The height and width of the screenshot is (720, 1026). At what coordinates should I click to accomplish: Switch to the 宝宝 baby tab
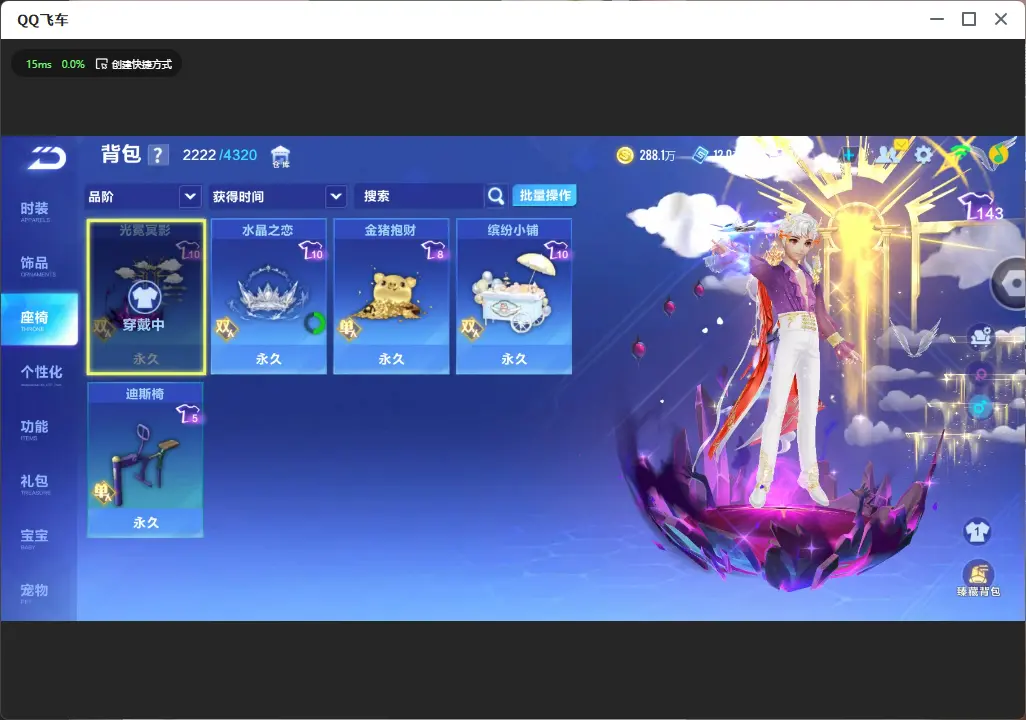pyautogui.click(x=35, y=537)
